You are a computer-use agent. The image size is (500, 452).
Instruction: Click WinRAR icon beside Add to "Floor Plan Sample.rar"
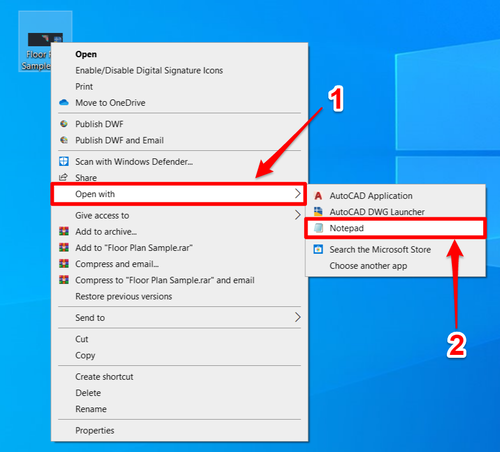pyautogui.click(x=64, y=248)
